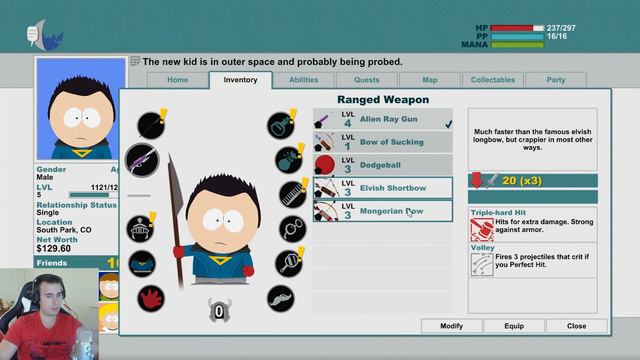640x360 pixels.
Task: Click the Location South Park, CO text
Action: (x=64, y=230)
